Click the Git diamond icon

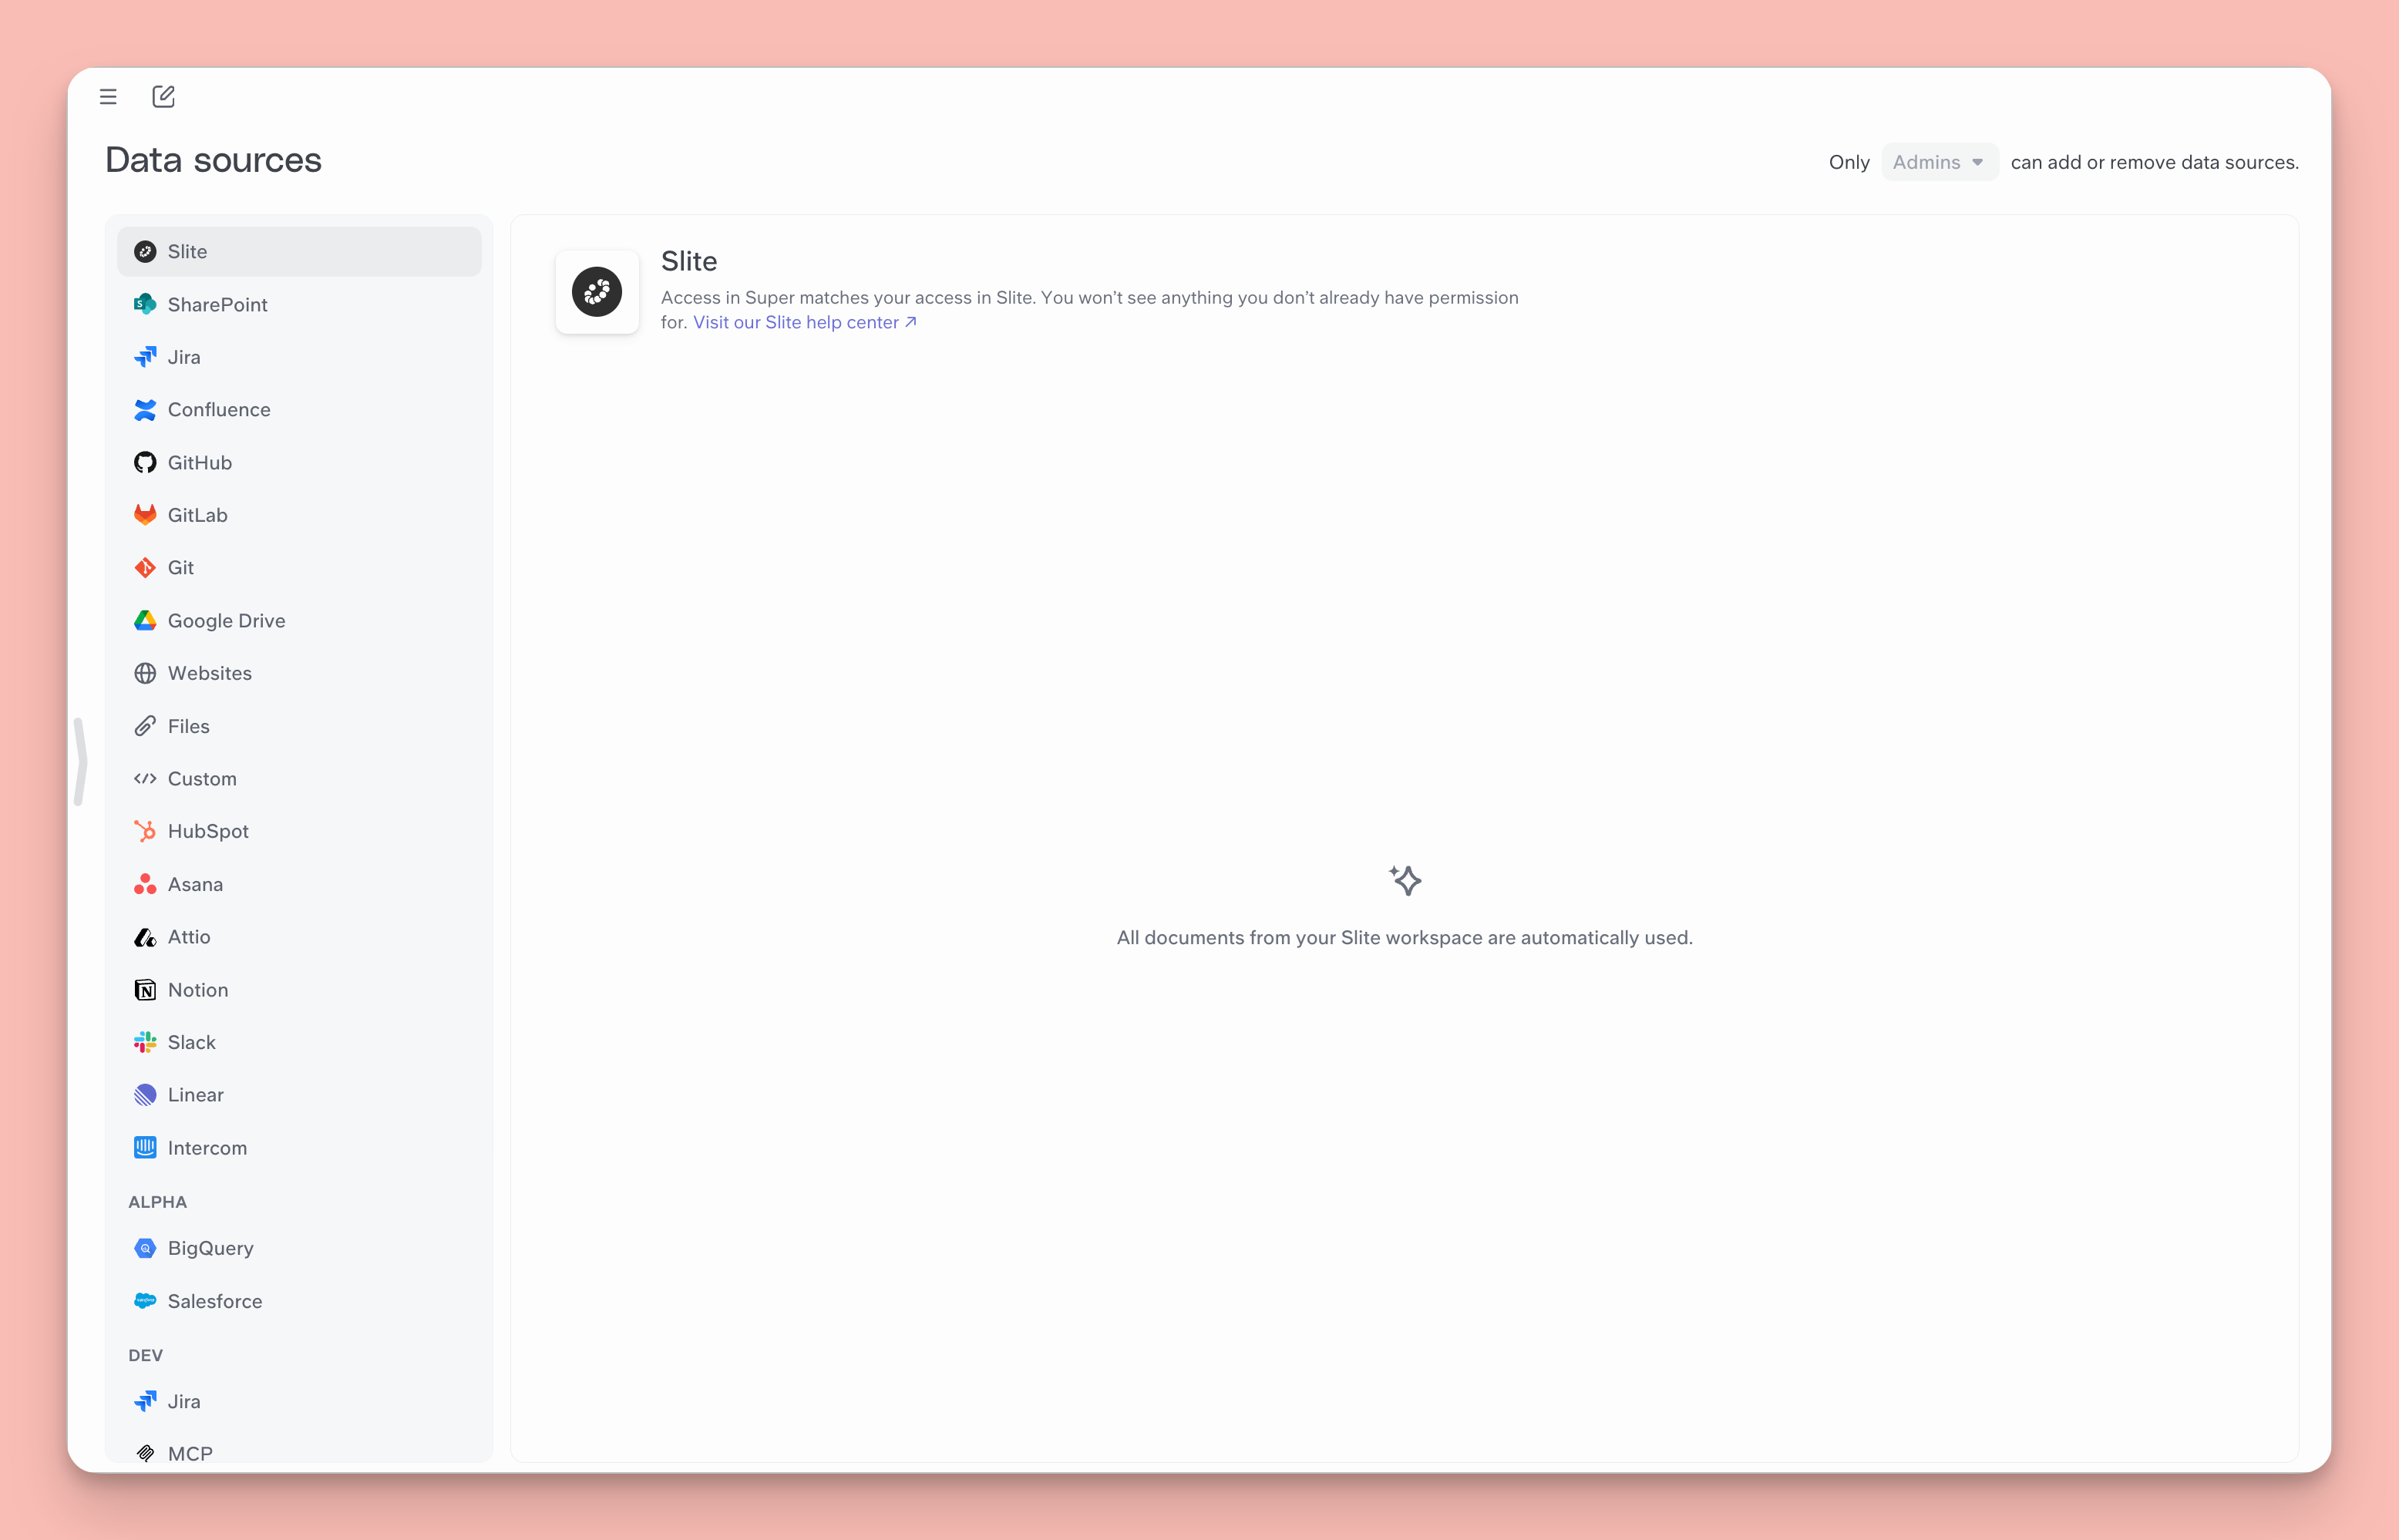[x=145, y=568]
